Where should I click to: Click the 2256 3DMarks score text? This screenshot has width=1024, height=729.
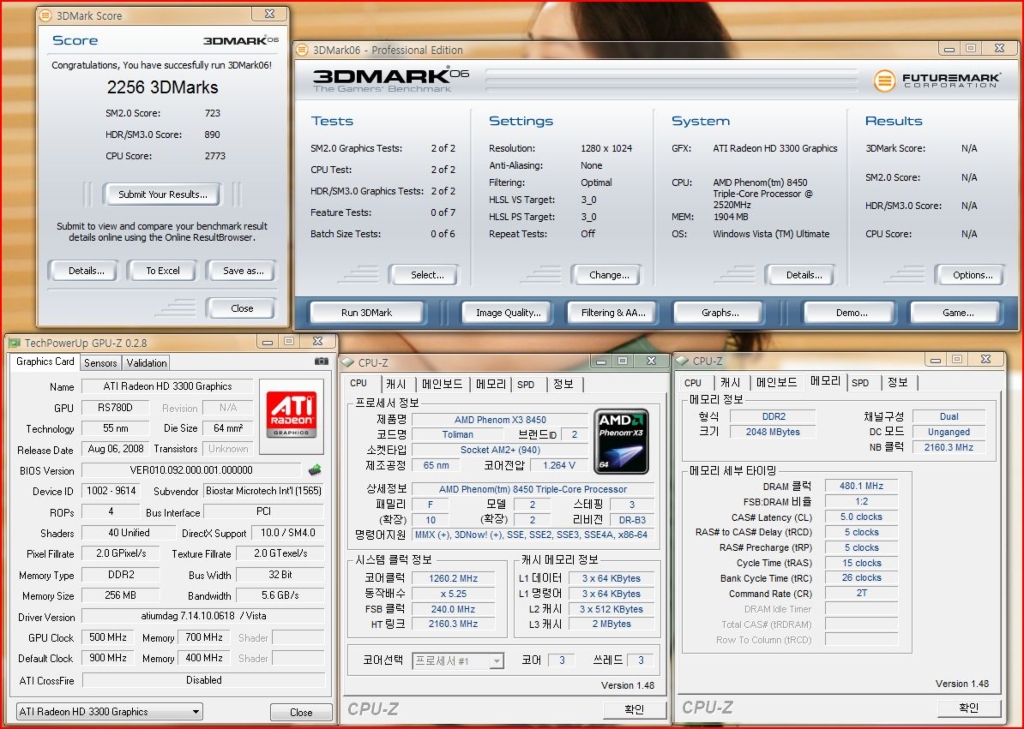(x=162, y=88)
